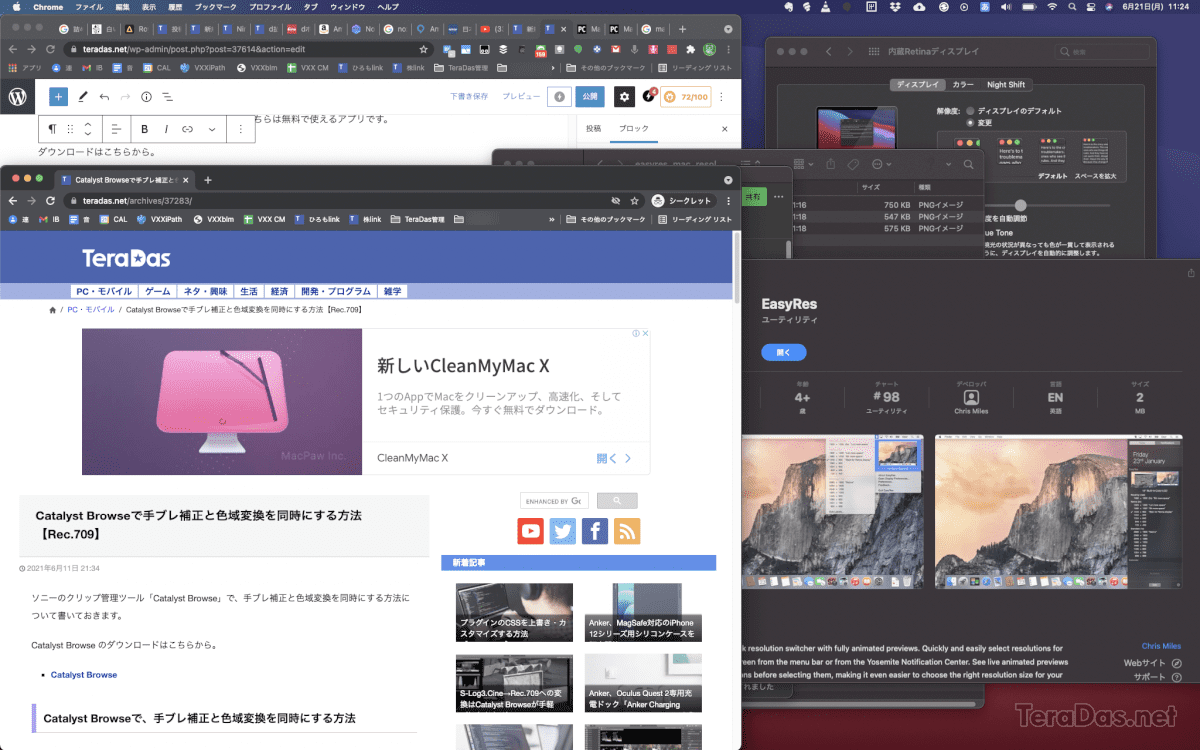Click the Facebook social icon on TeraDas
Viewport: 1200px width, 750px height.
595,531
